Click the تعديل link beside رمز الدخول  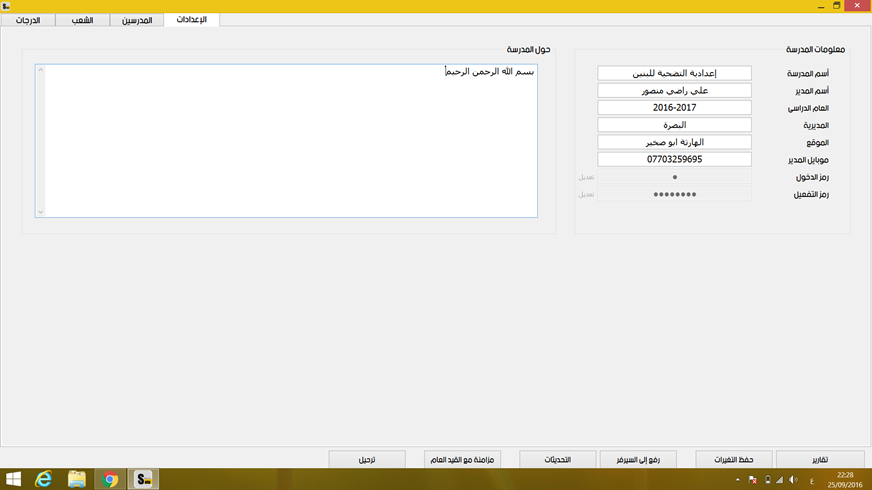587,177
